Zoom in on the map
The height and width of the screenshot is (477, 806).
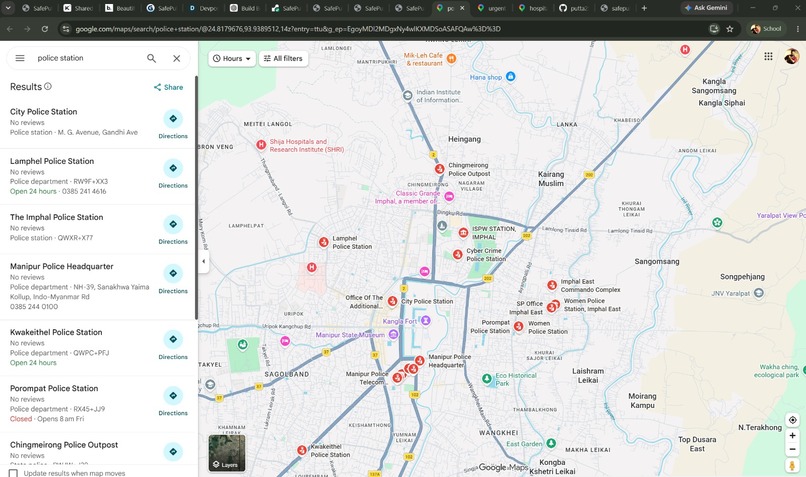point(792,435)
